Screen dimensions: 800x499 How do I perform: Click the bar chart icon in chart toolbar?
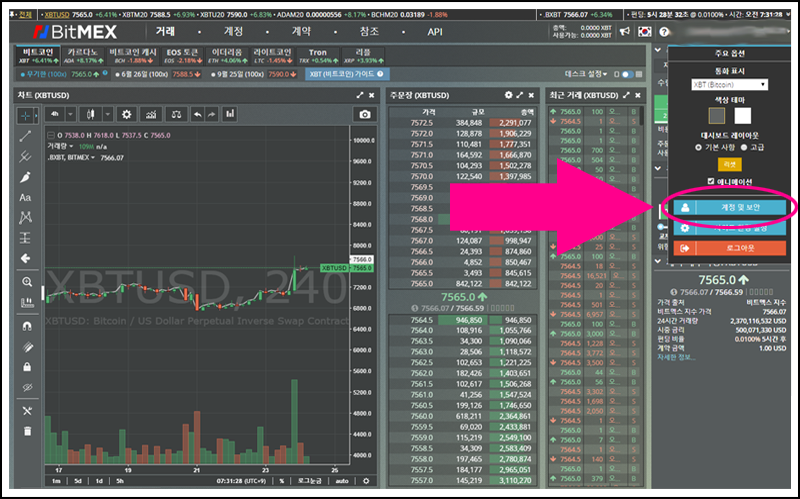pyautogui.click(x=230, y=114)
